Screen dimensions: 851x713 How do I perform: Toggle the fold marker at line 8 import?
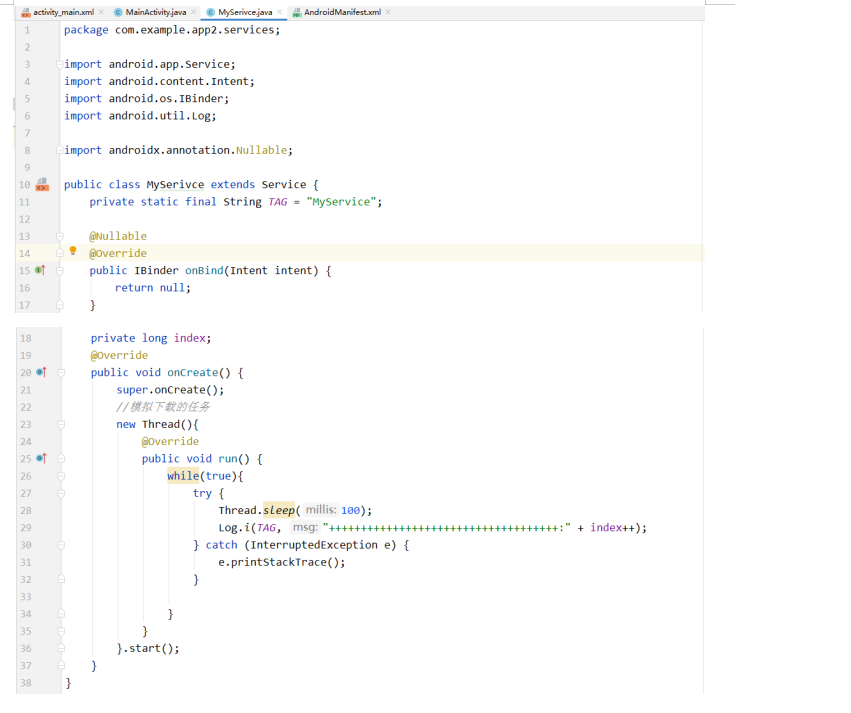pos(60,150)
